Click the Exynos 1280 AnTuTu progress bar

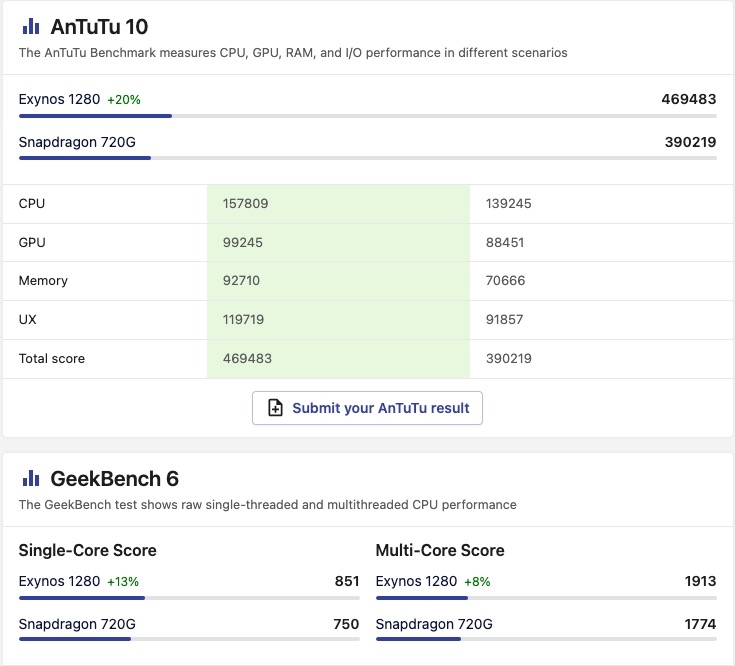[x=367, y=116]
